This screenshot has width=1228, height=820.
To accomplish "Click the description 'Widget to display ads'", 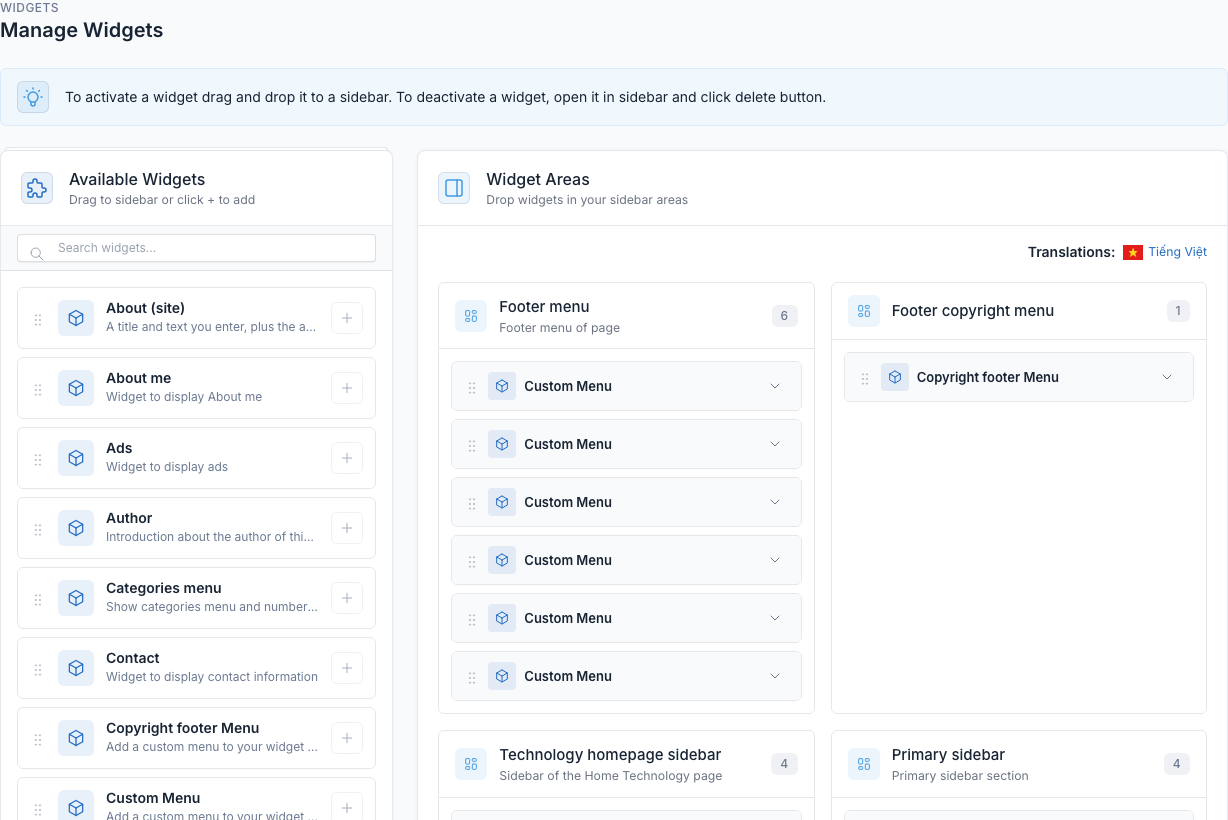I will [x=167, y=467].
